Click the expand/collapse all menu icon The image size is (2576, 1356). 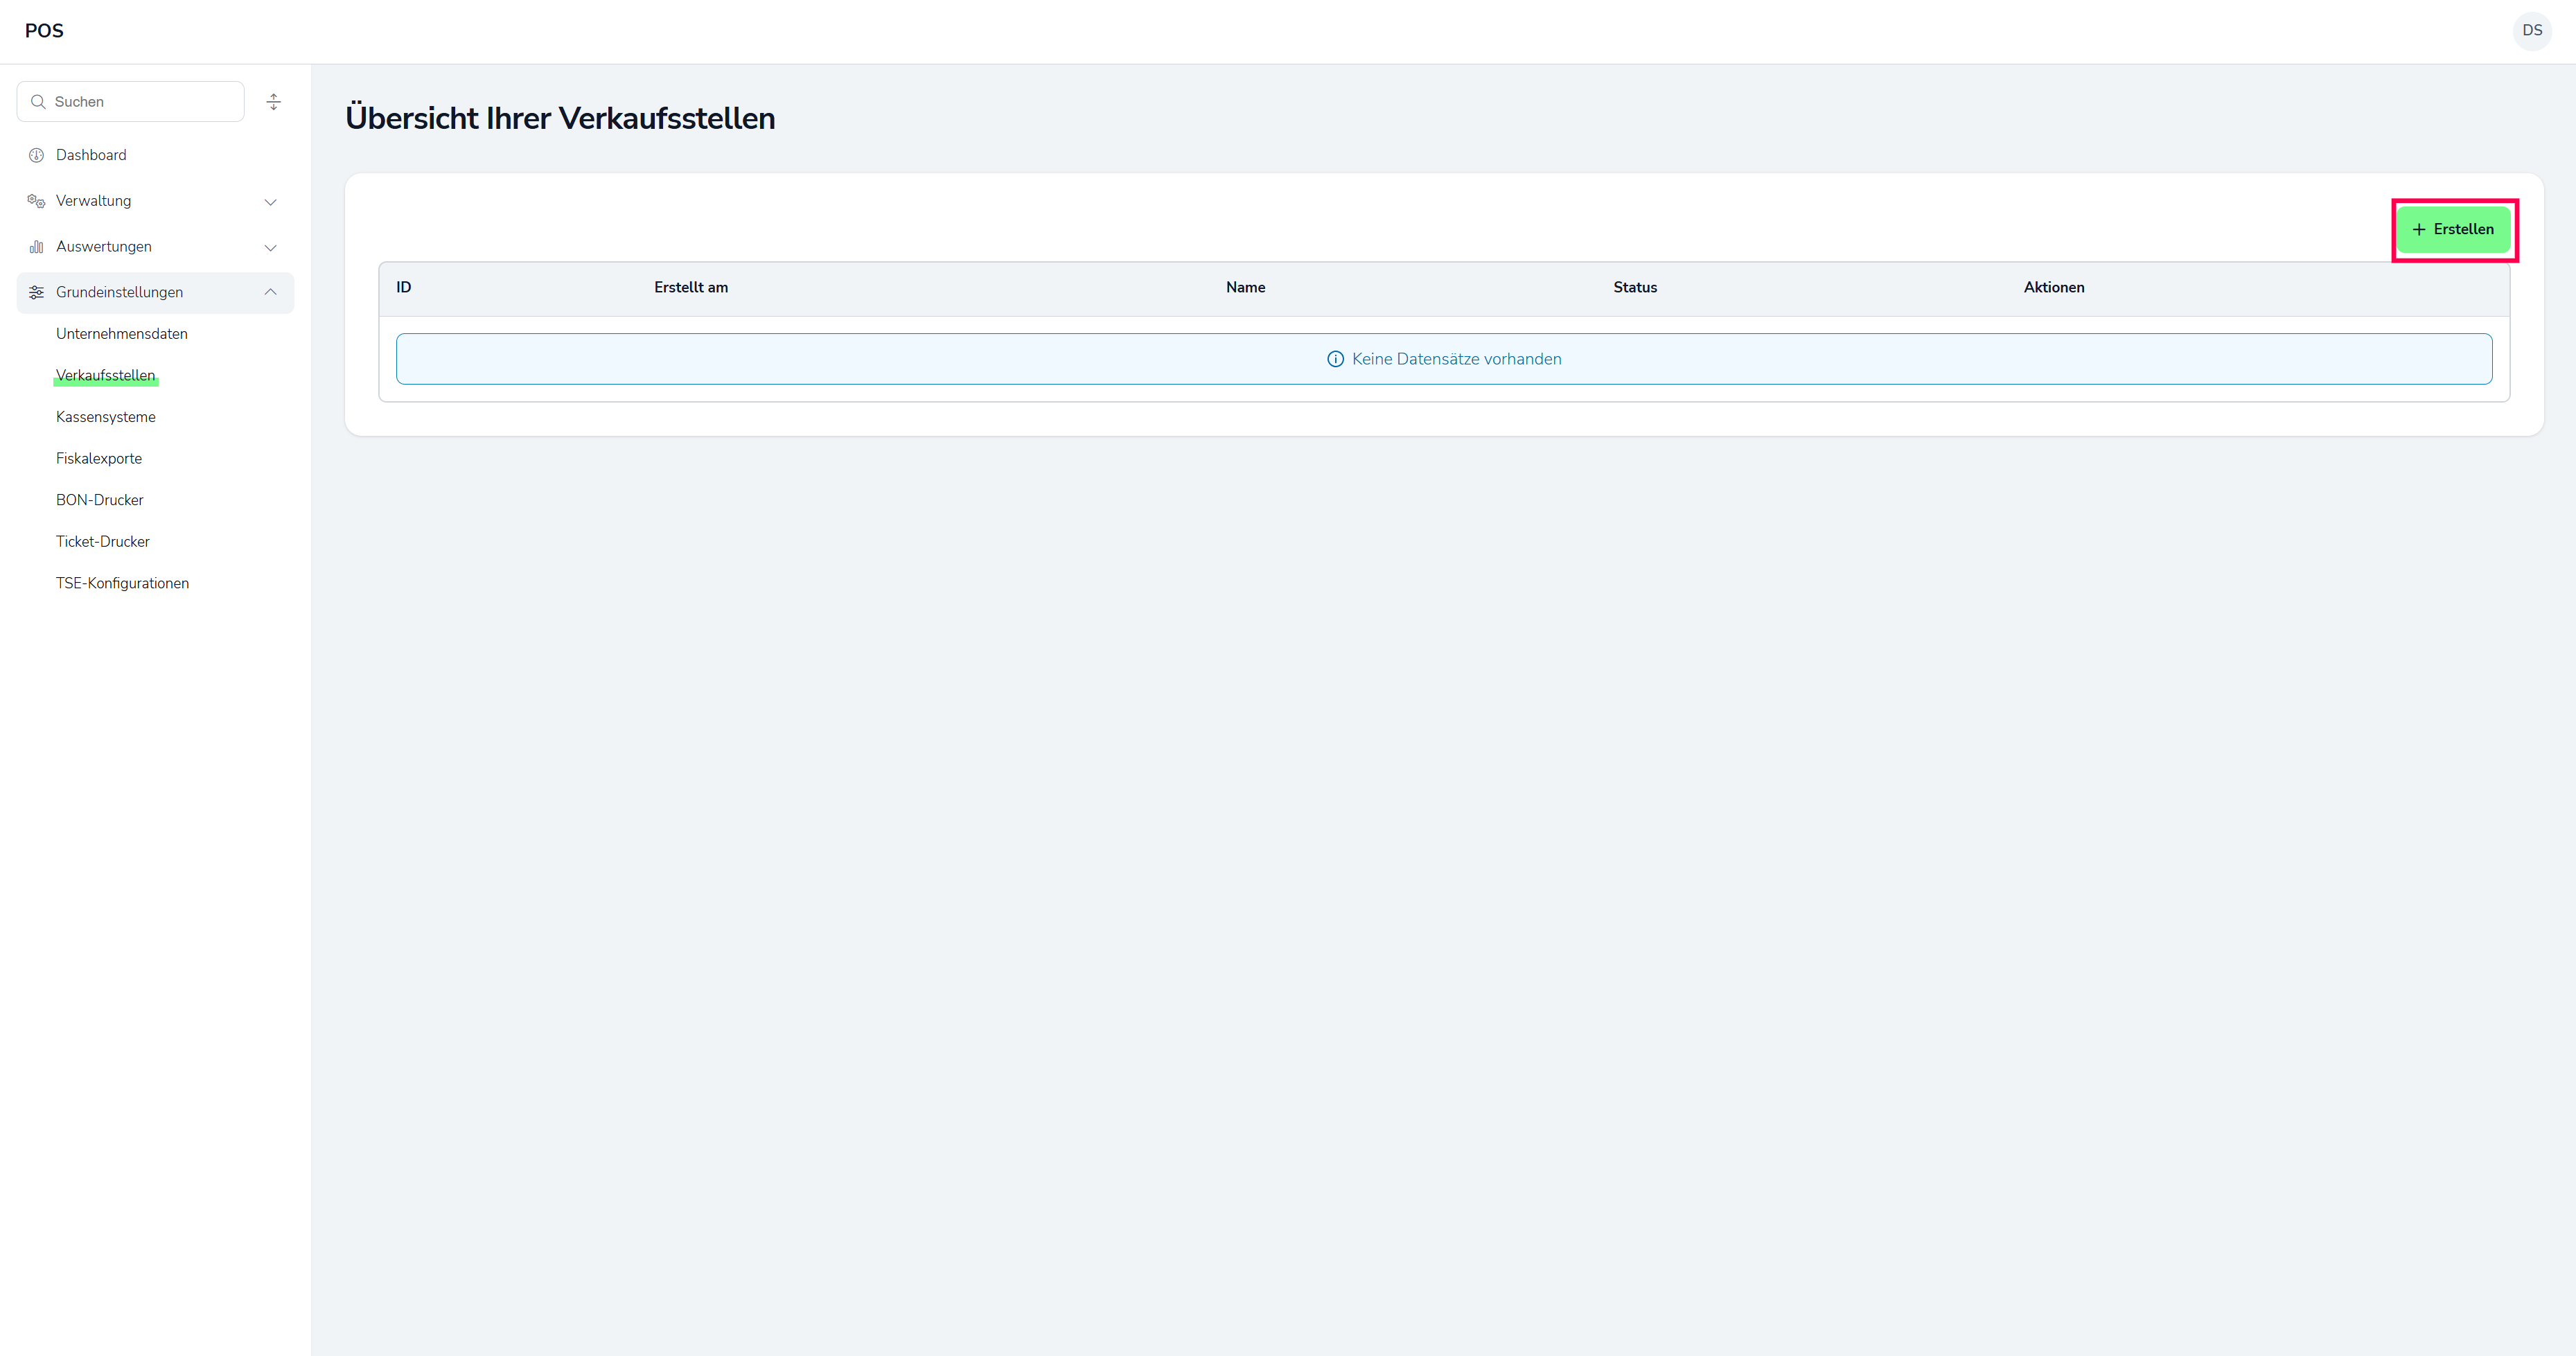tap(274, 102)
